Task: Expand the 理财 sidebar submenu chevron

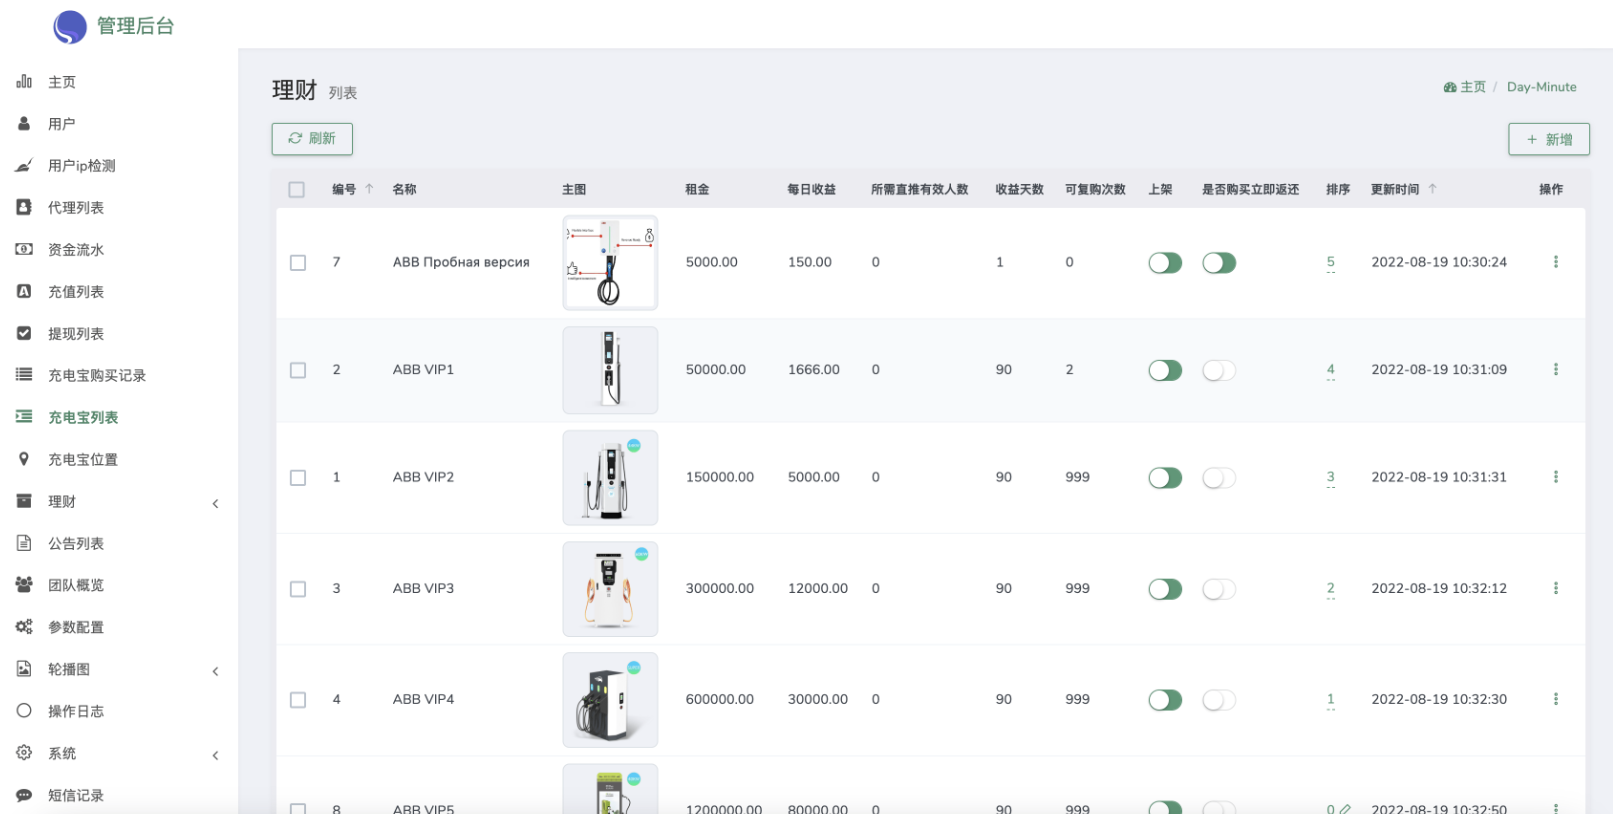Action: (x=215, y=503)
